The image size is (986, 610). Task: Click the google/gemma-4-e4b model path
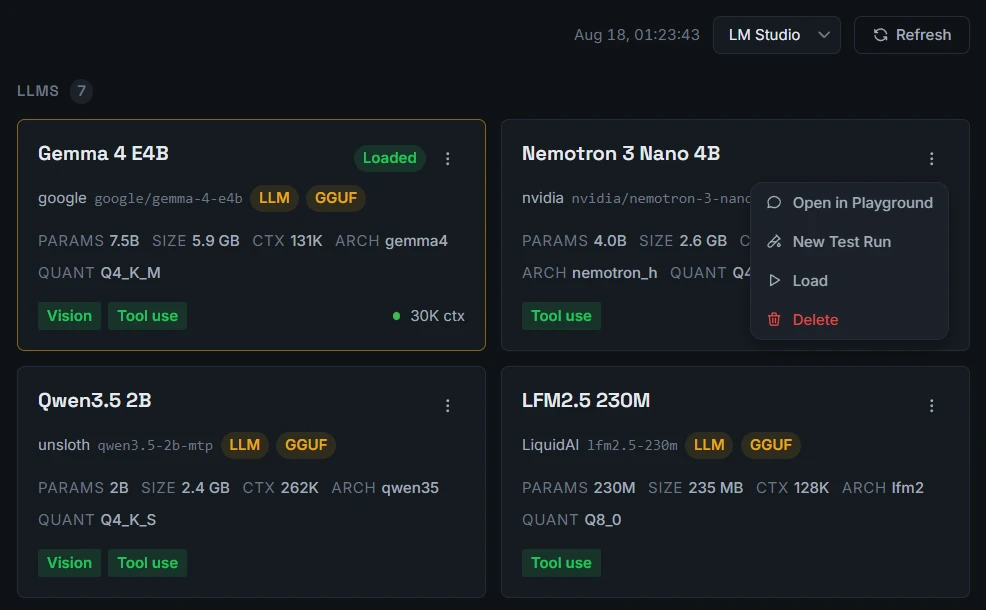click(x=169, y=199)
